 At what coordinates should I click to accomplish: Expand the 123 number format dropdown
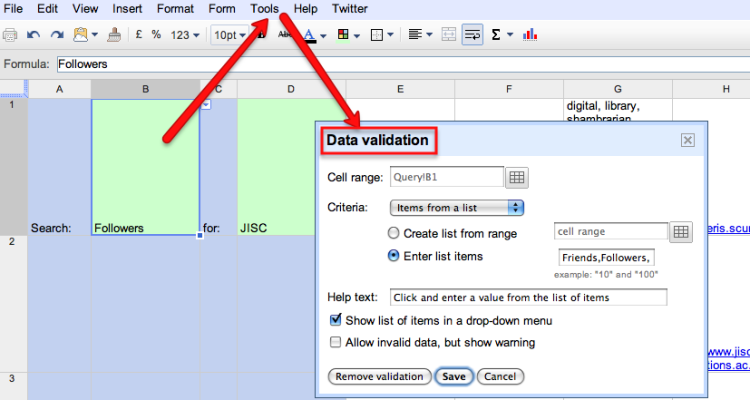coord(185,35)
